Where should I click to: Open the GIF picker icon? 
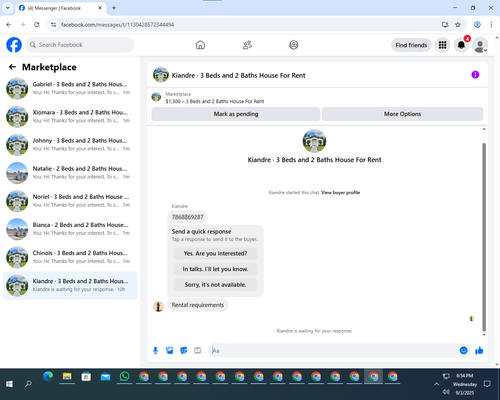[x=198, y=350]
